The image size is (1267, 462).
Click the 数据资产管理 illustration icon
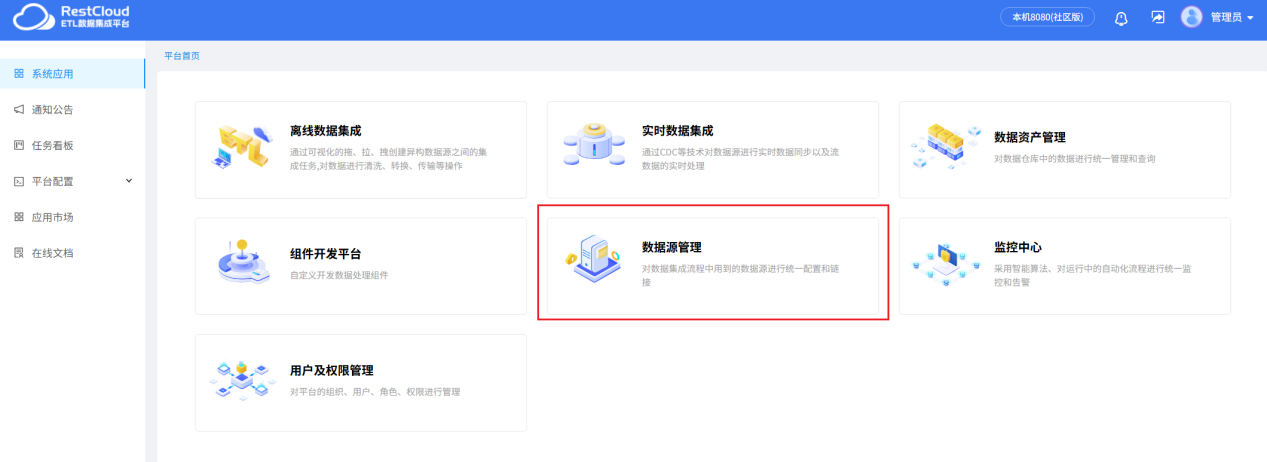pyautogui.click(x=946, y=148)
